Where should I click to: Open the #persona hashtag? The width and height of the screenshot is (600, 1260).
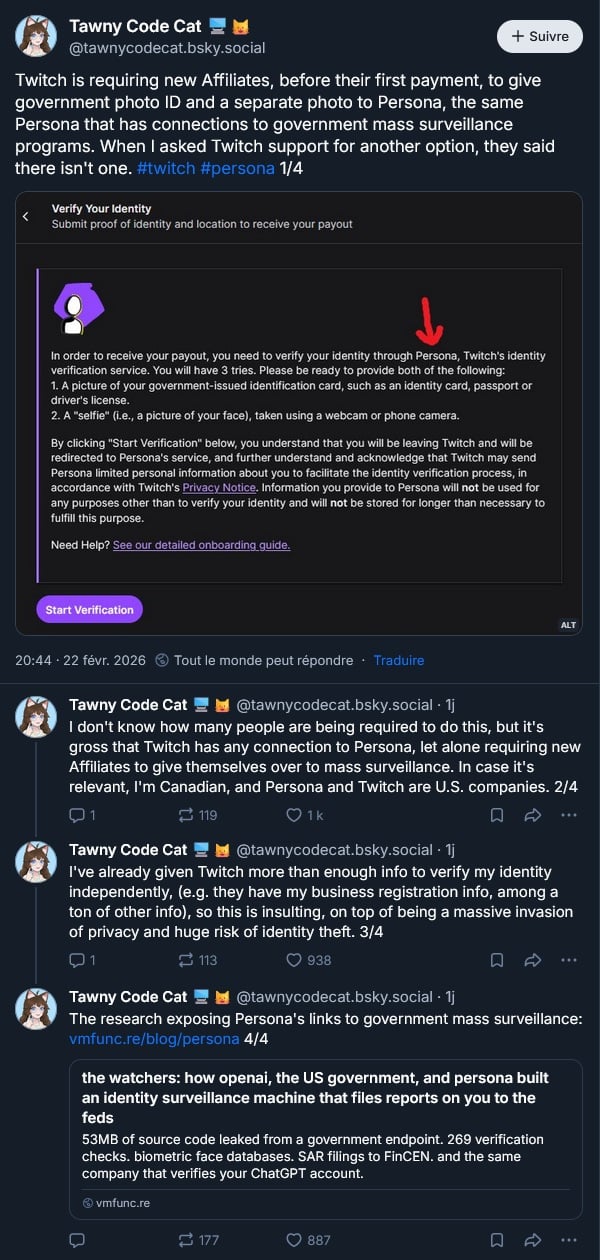pyautogui.click(x=237, y=168)
